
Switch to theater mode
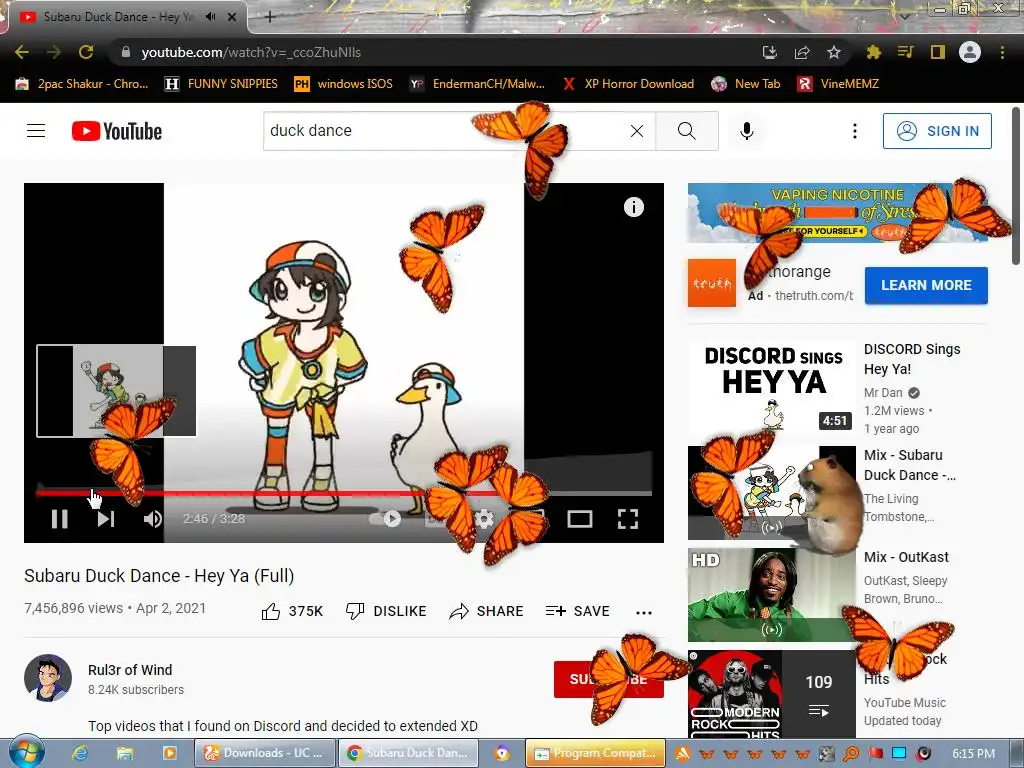point(580,519)
